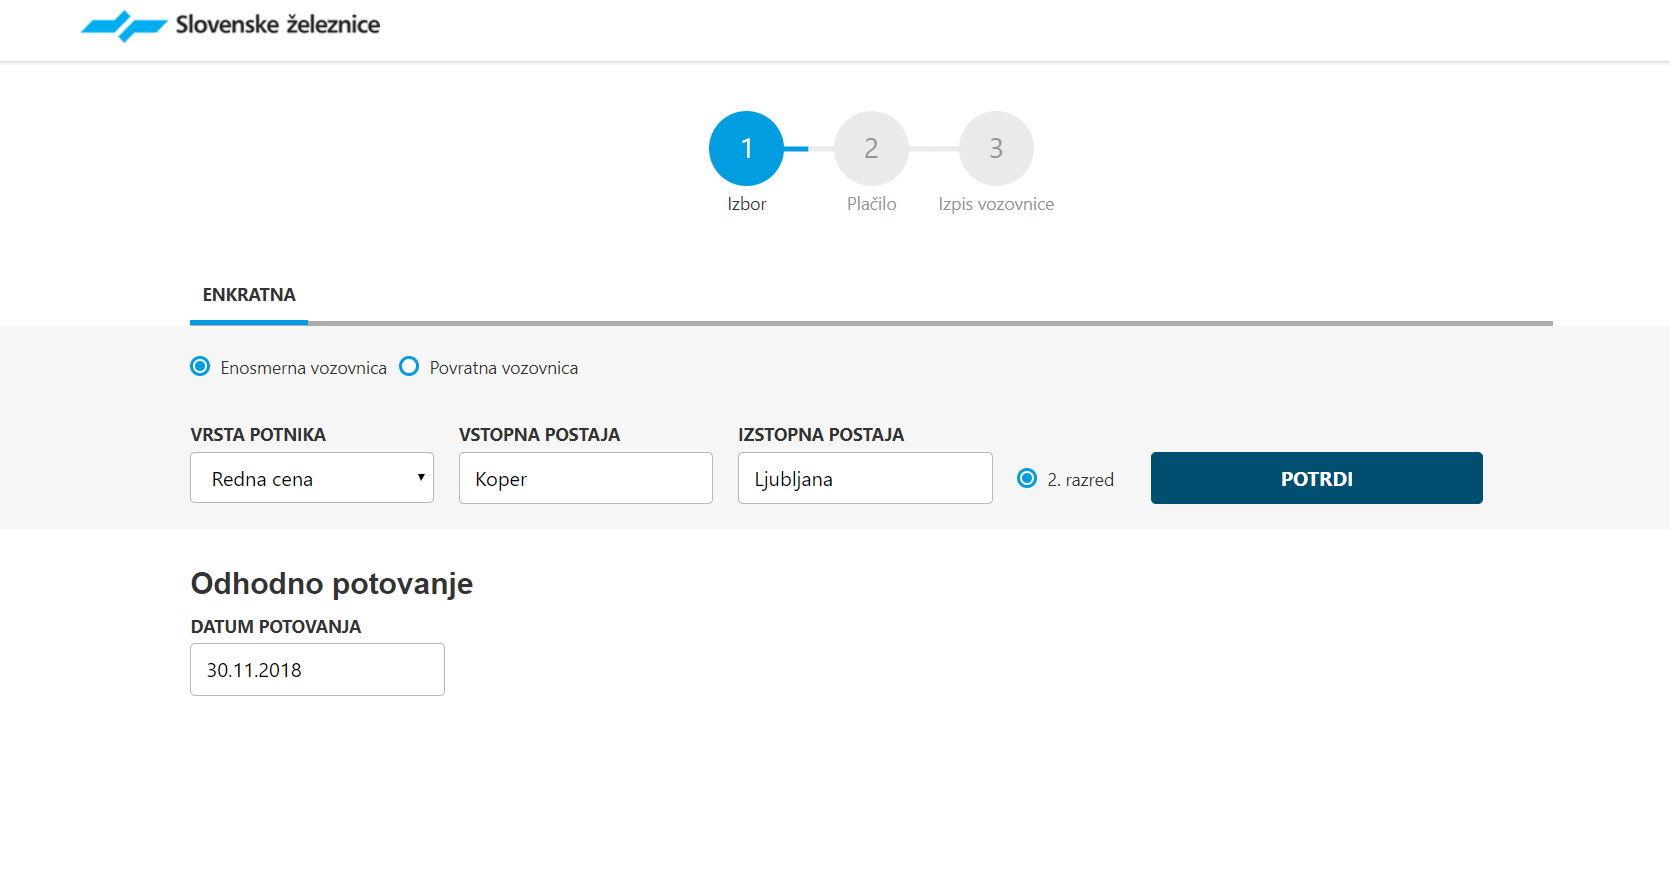Click the VRSTA POTNIKA label
1670x879 pixels.
click(x=258, y=435)
